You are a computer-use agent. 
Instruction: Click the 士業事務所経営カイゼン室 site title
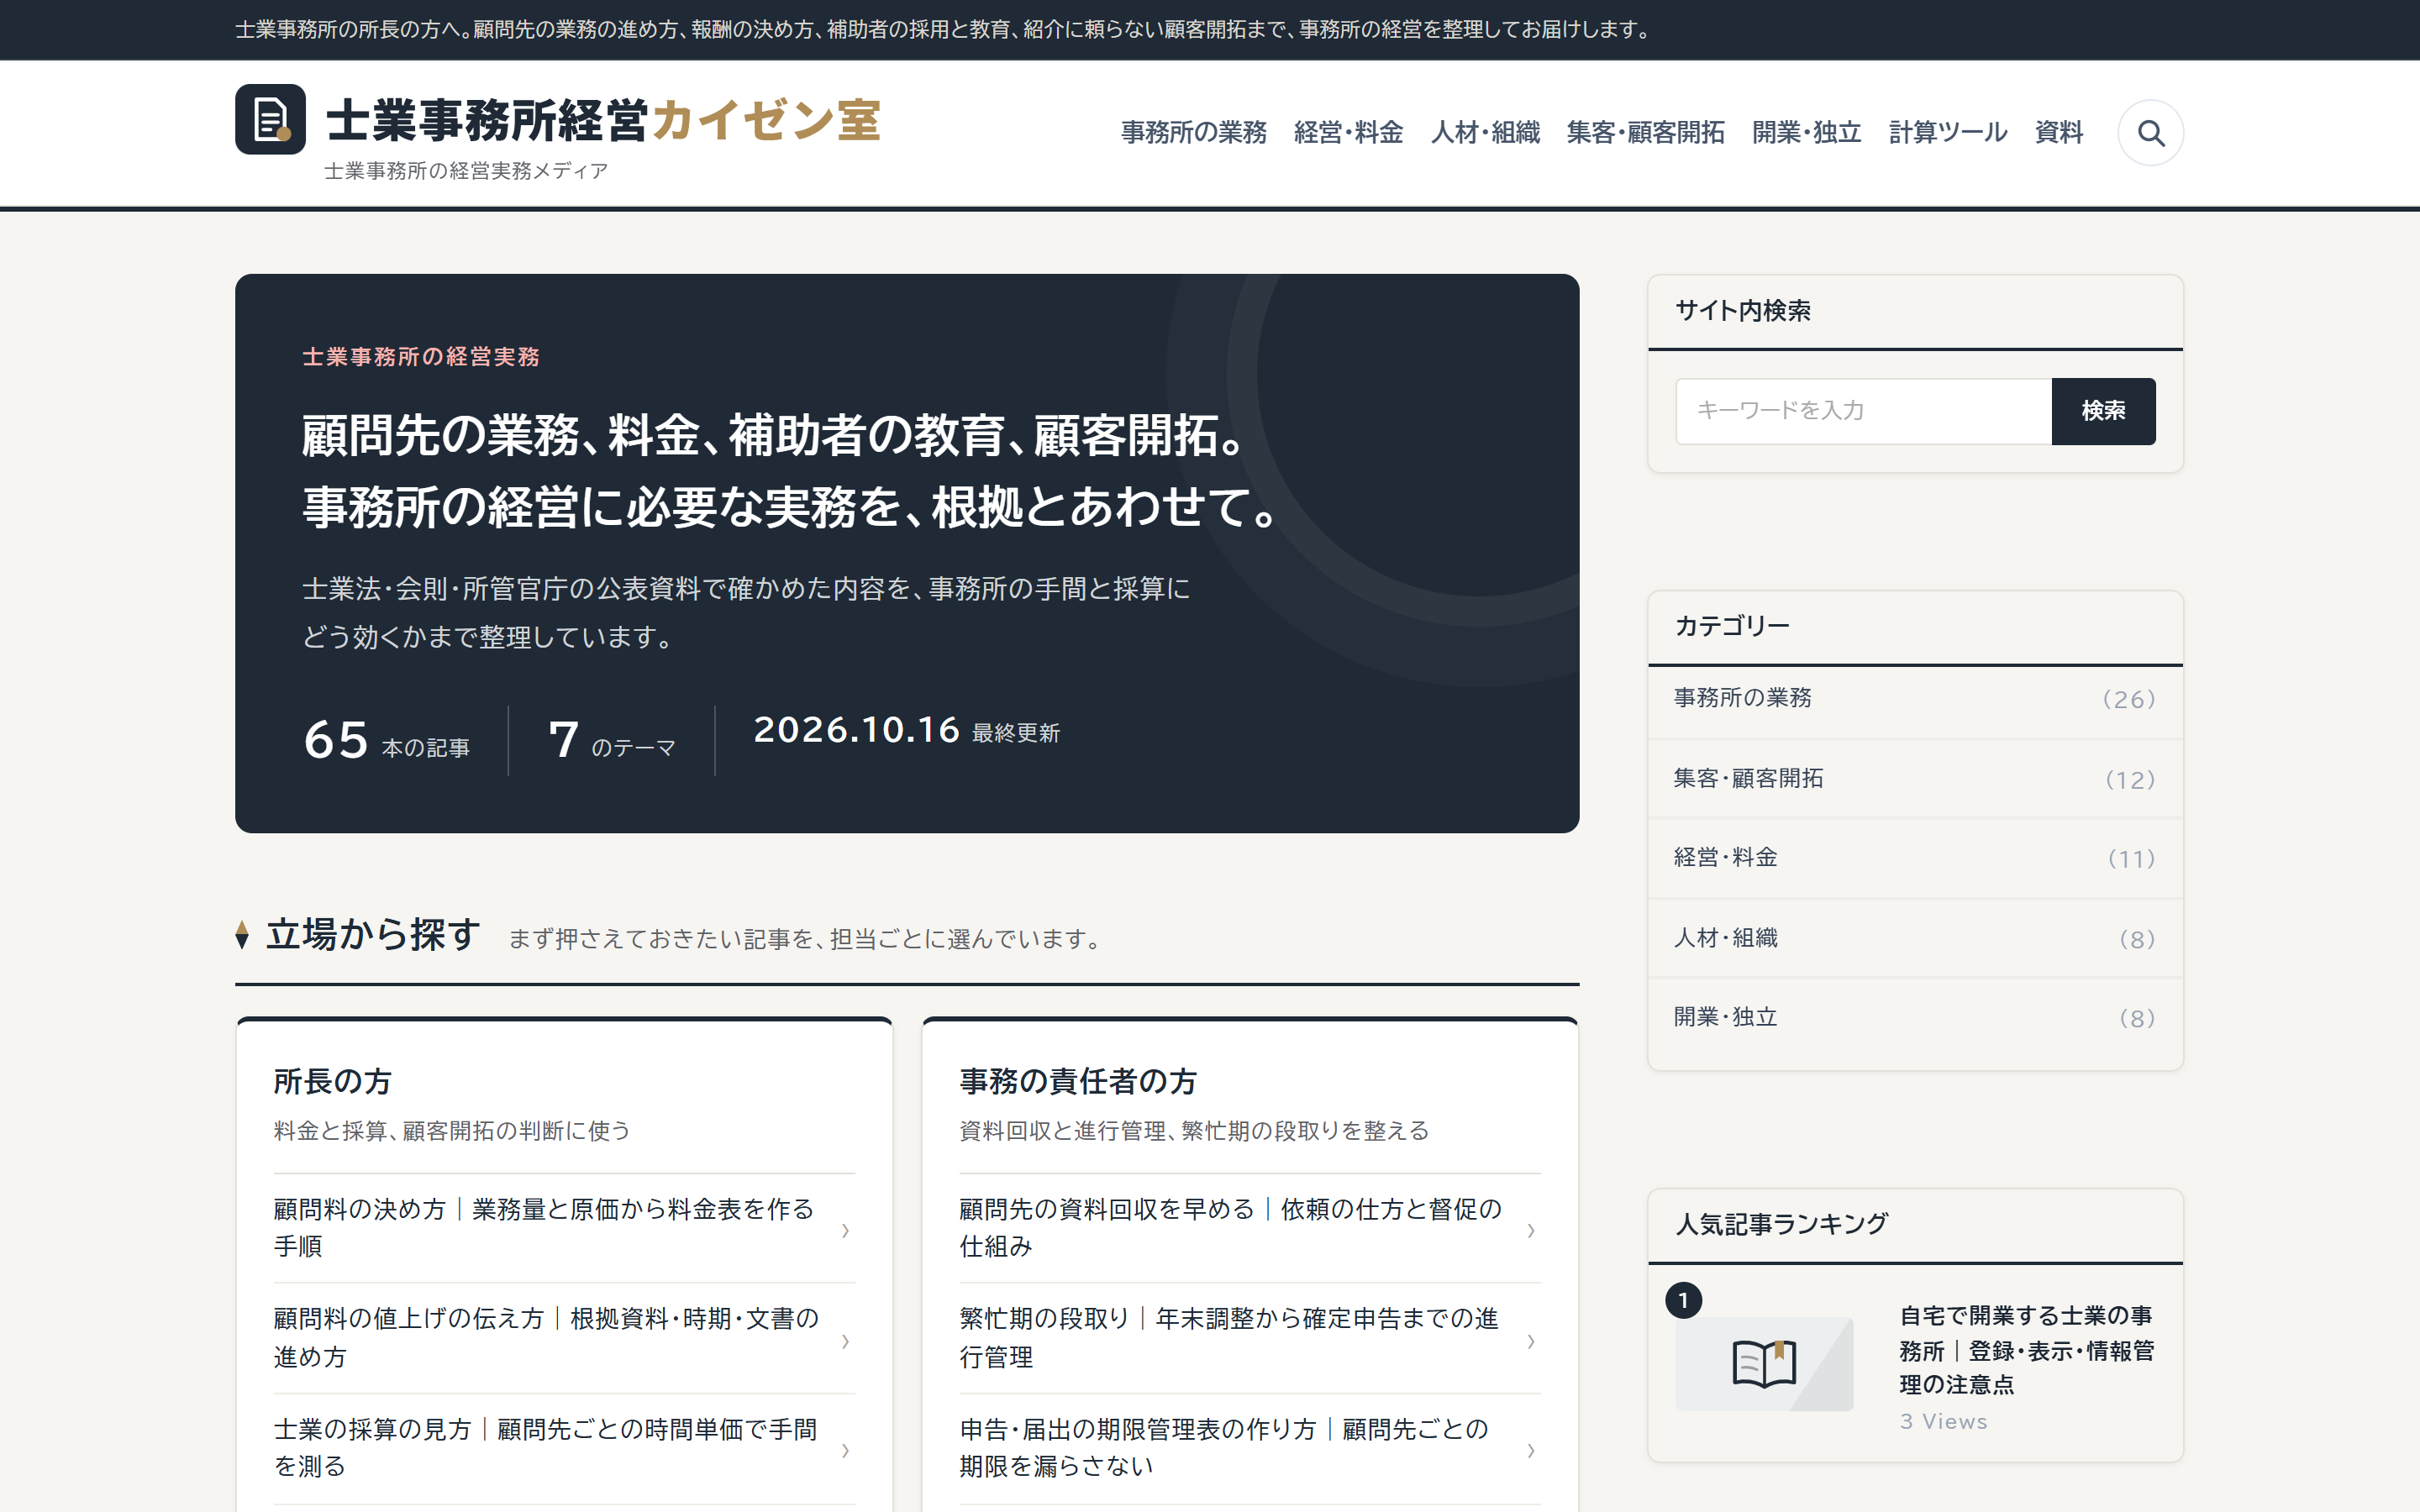(603, 120)
